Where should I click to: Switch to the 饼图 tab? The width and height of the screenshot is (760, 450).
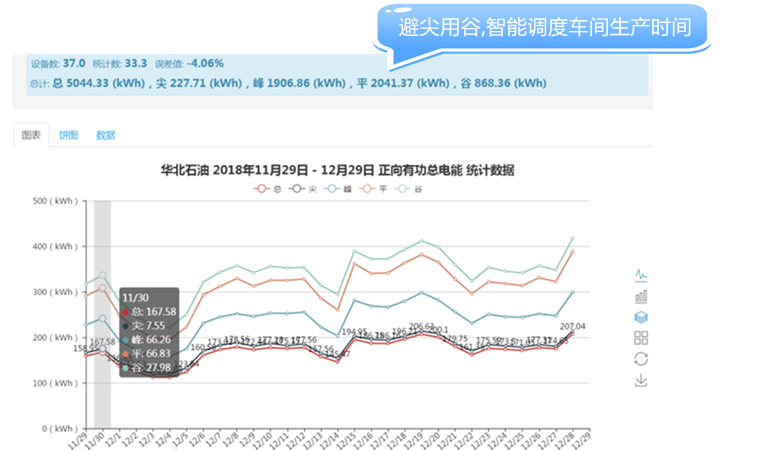point(68,134)
